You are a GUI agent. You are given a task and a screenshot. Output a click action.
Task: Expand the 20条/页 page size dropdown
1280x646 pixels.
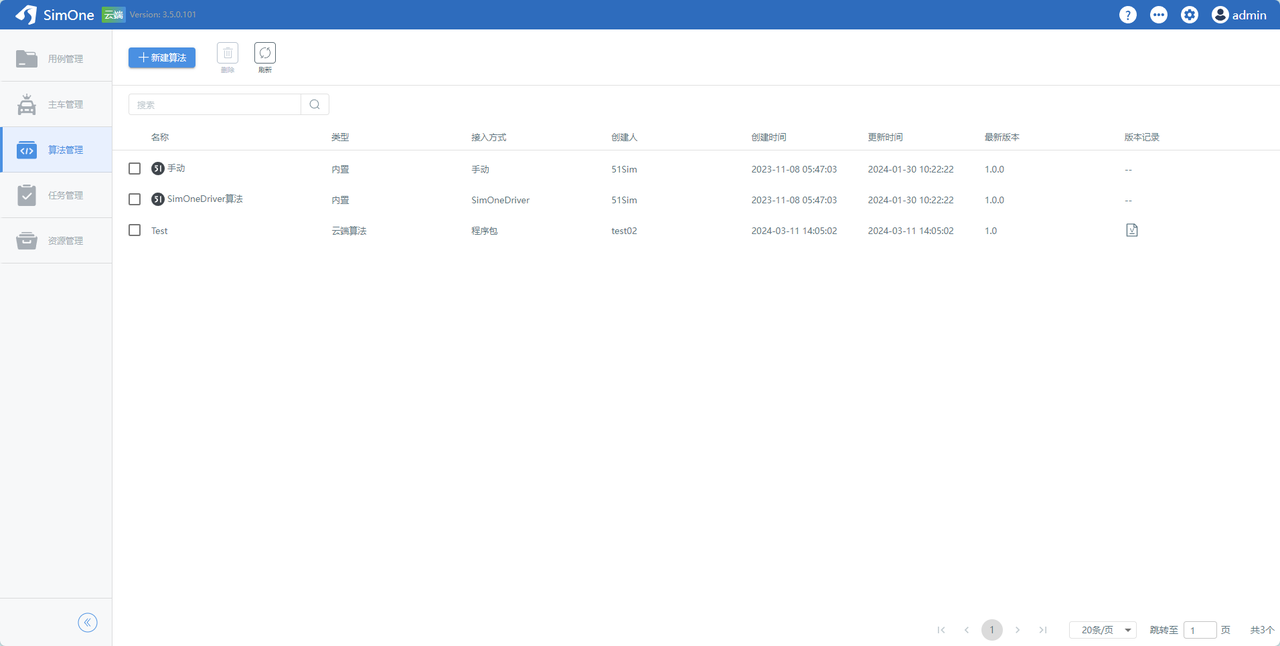[1102, 630]
